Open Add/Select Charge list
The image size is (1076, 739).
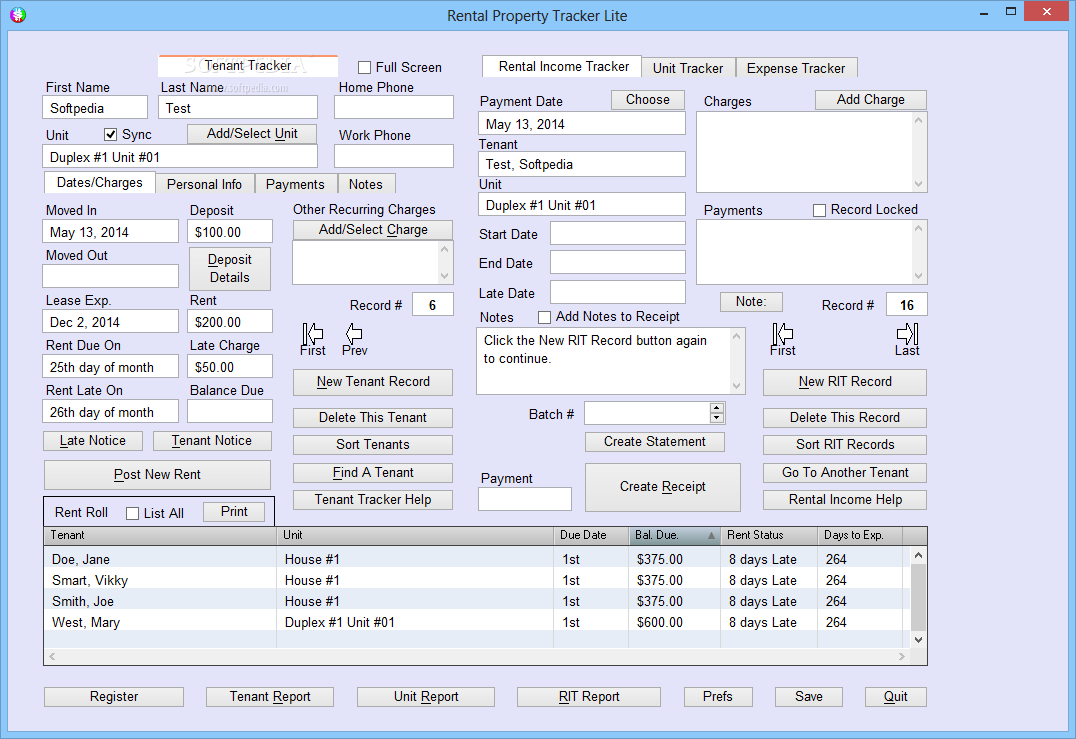[x=373, y=230]
